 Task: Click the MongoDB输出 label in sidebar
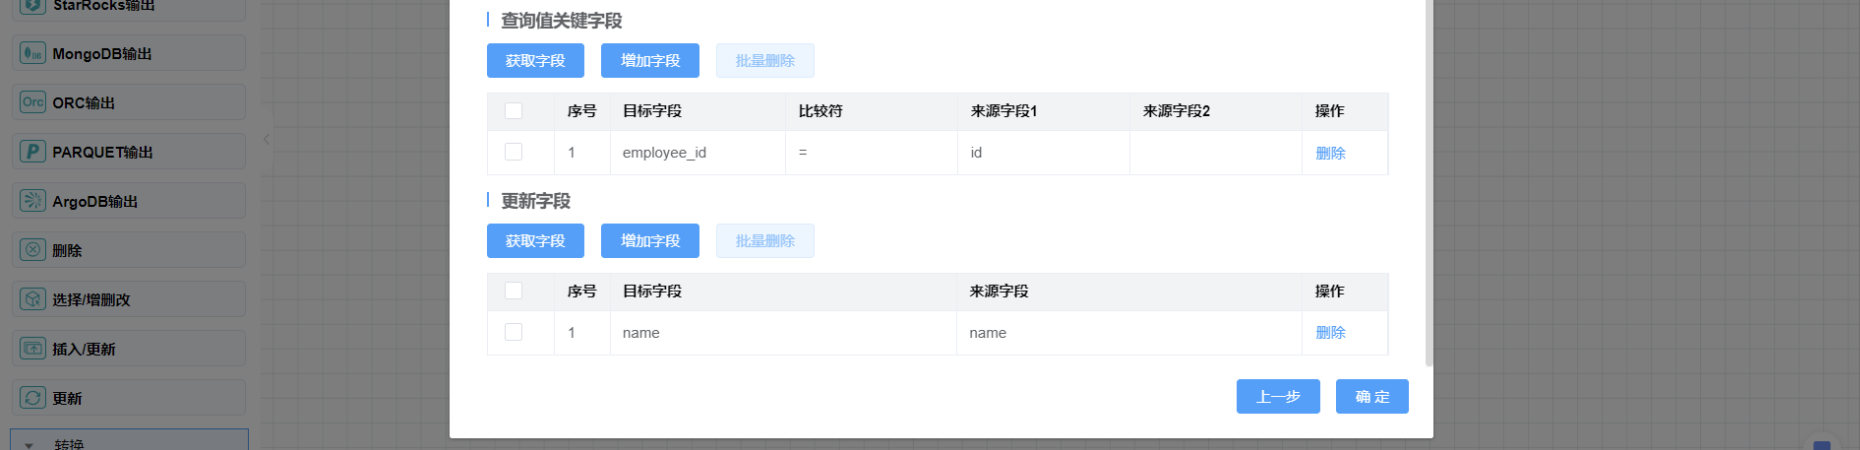tap(102, 54)
